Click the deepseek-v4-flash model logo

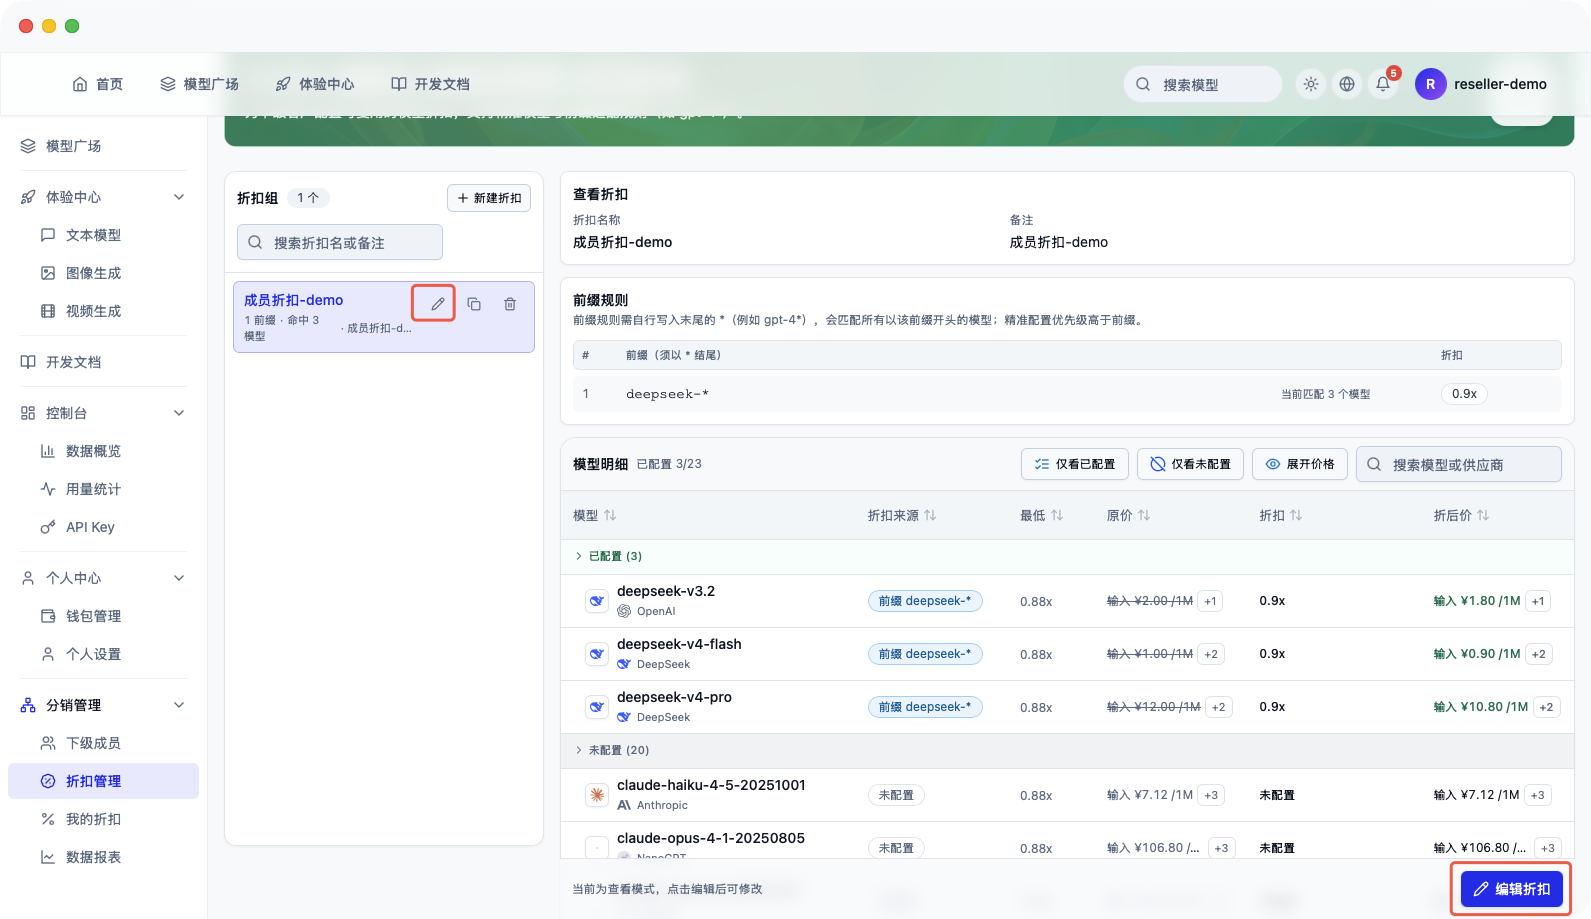[x=597, y=654]
